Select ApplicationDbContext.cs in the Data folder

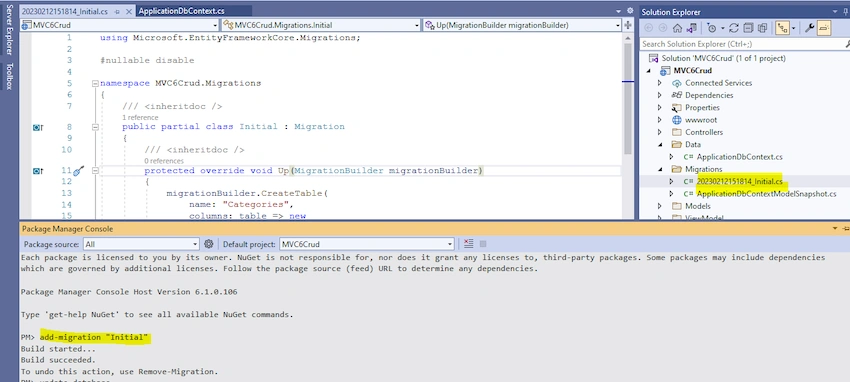tap(739, 157)
